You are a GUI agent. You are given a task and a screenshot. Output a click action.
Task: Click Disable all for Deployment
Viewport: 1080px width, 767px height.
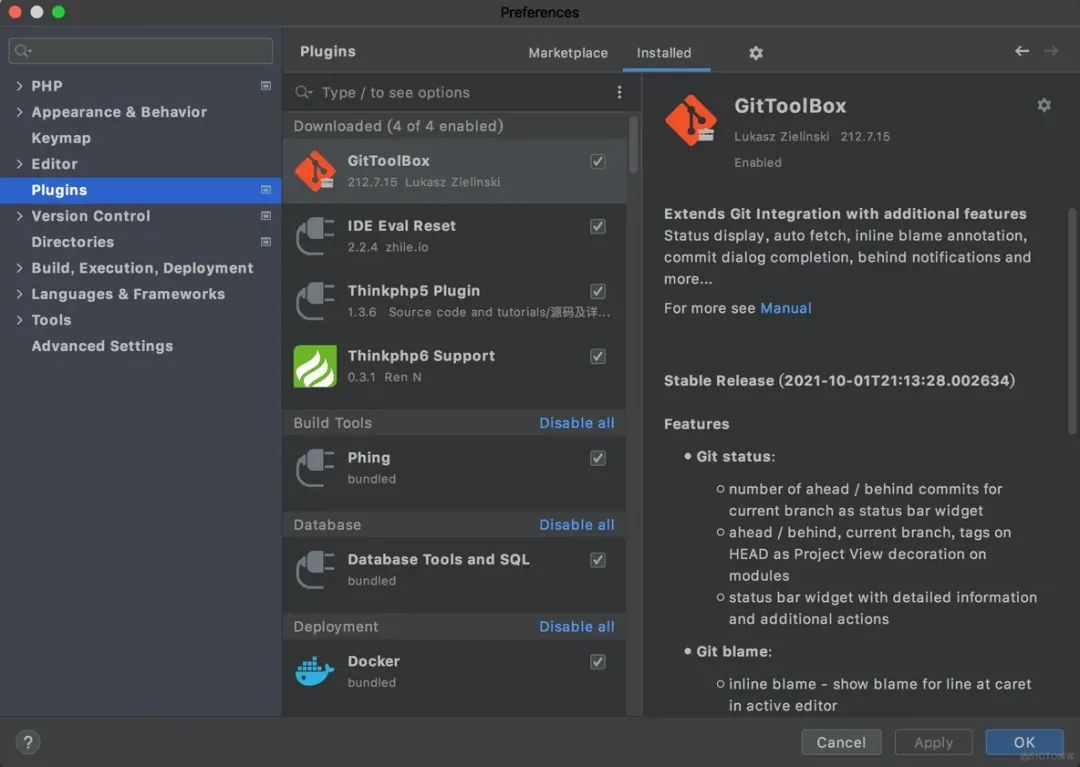(x=577, y=627)
